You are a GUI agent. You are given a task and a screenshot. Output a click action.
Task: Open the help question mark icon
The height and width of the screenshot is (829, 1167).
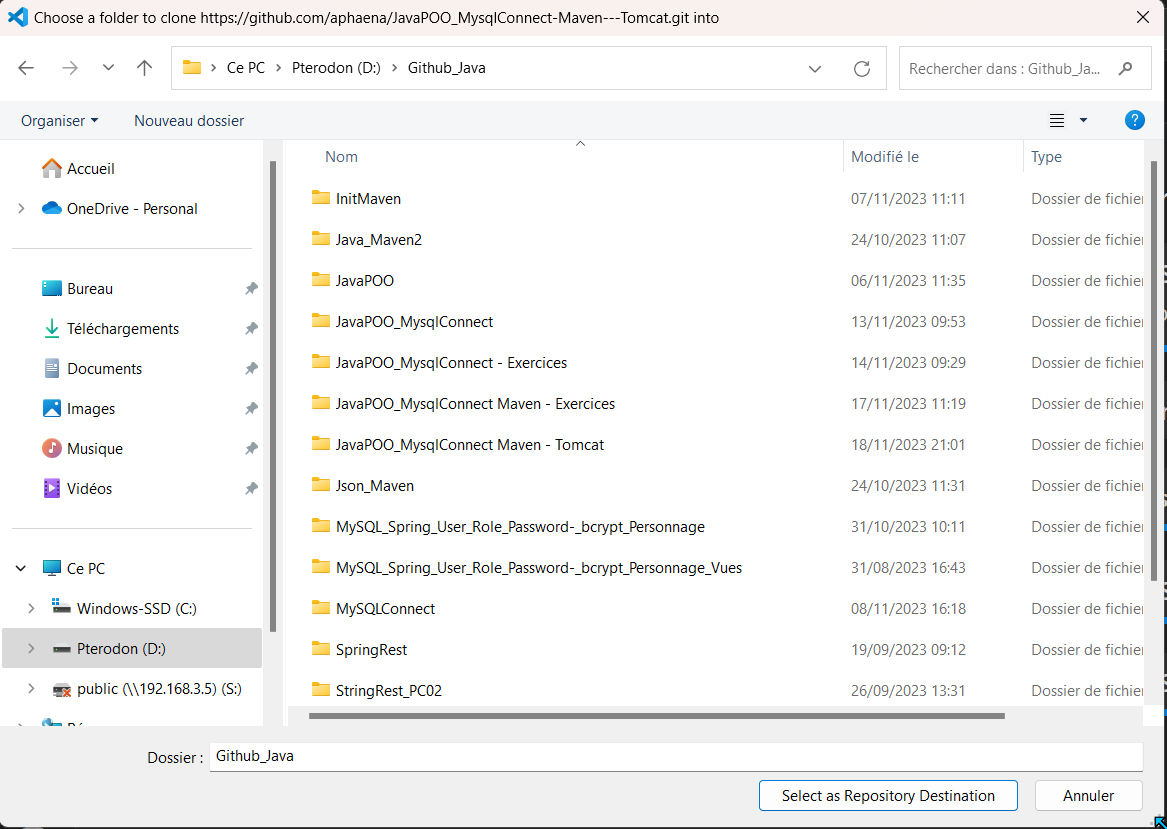point(1134,120)
